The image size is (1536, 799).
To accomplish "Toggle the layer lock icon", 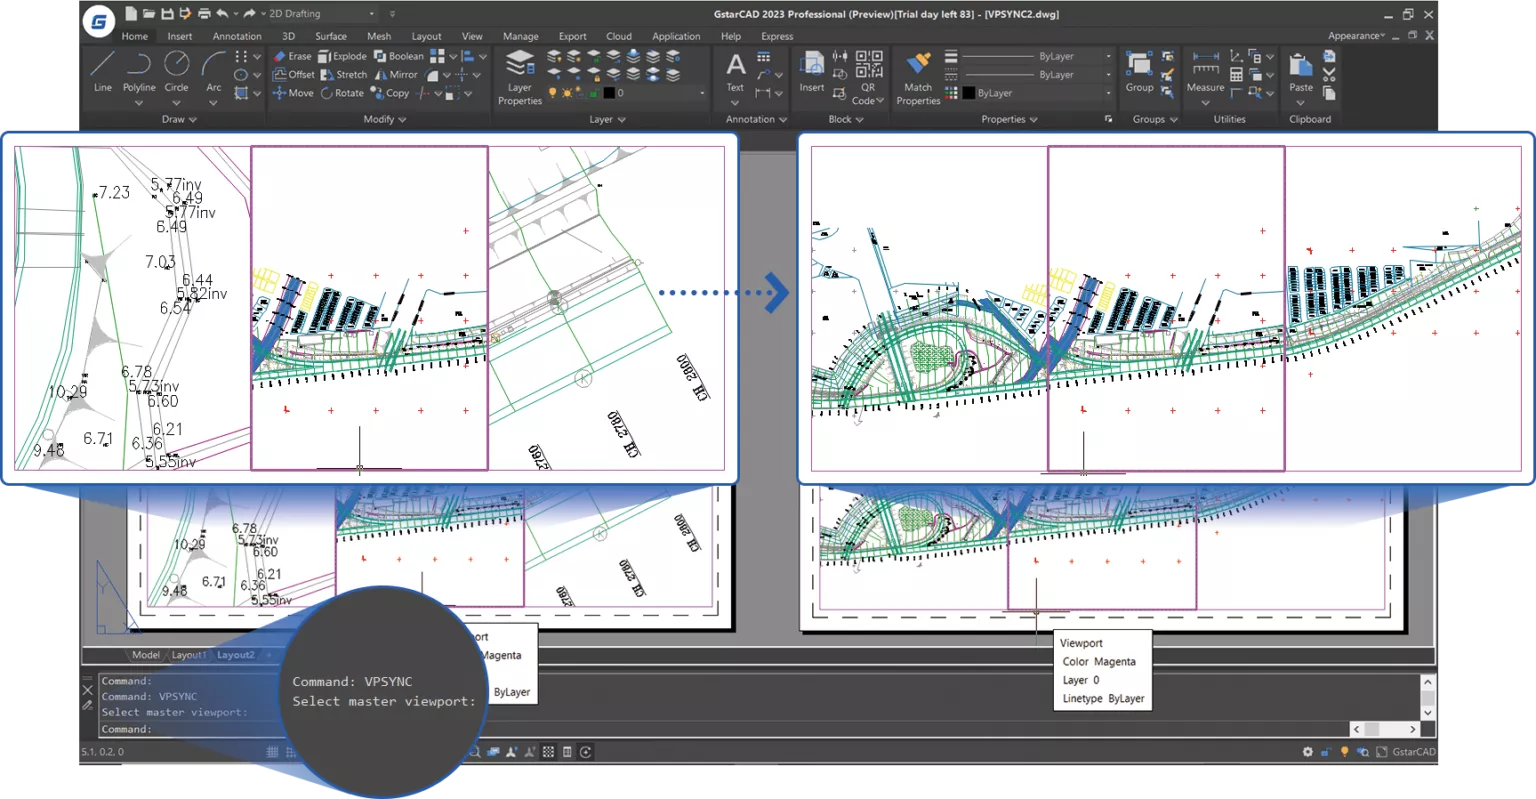I will coord(593,93).
